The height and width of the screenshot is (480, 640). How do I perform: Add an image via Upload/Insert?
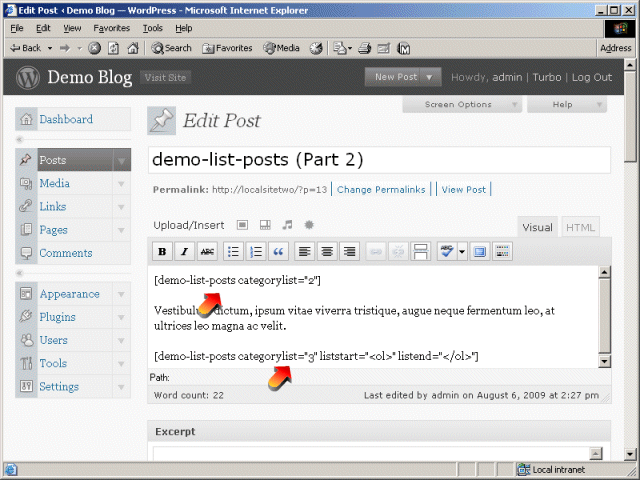coord(242,225)
